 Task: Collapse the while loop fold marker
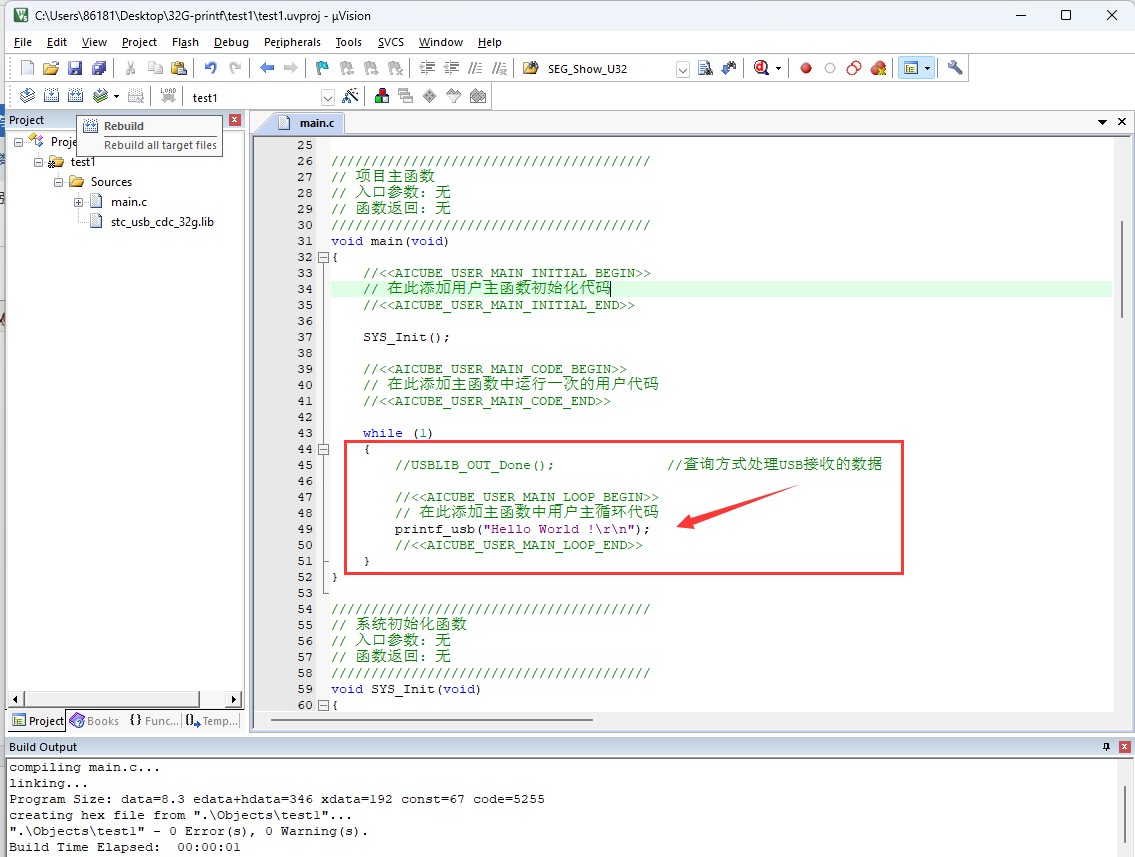coord(322,449)
